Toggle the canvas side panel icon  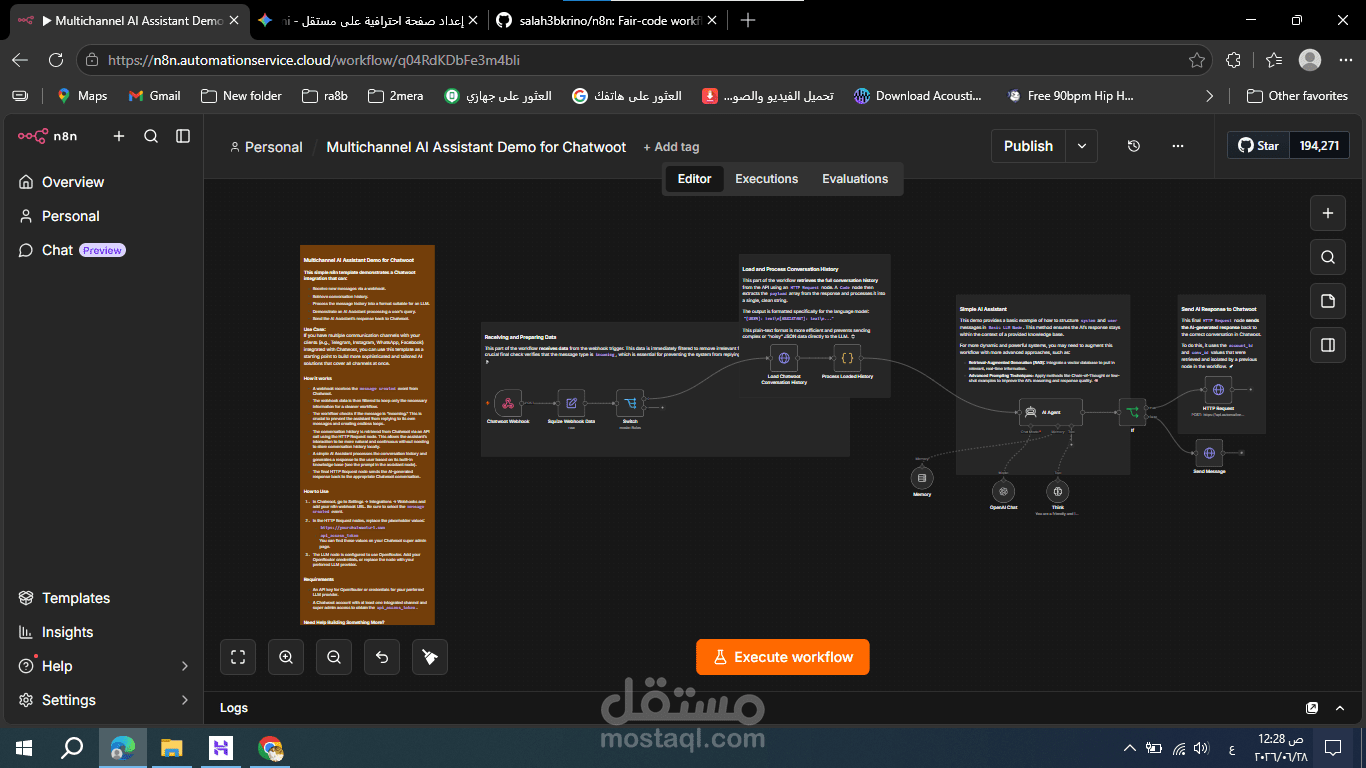pos(1327,345)
